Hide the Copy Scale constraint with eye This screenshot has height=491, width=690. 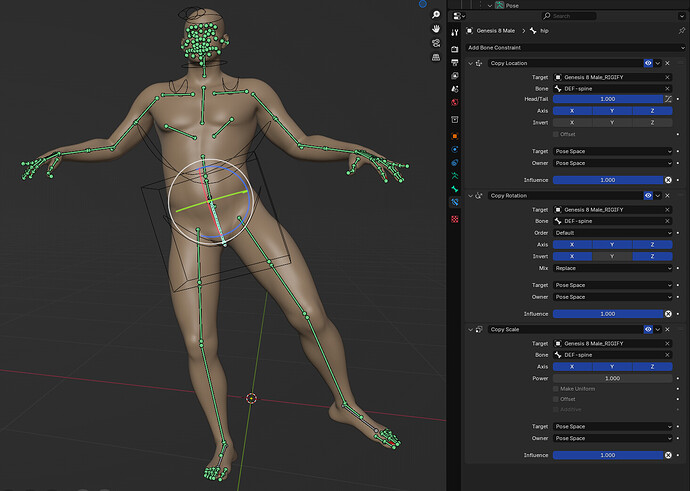click(648, 330)
